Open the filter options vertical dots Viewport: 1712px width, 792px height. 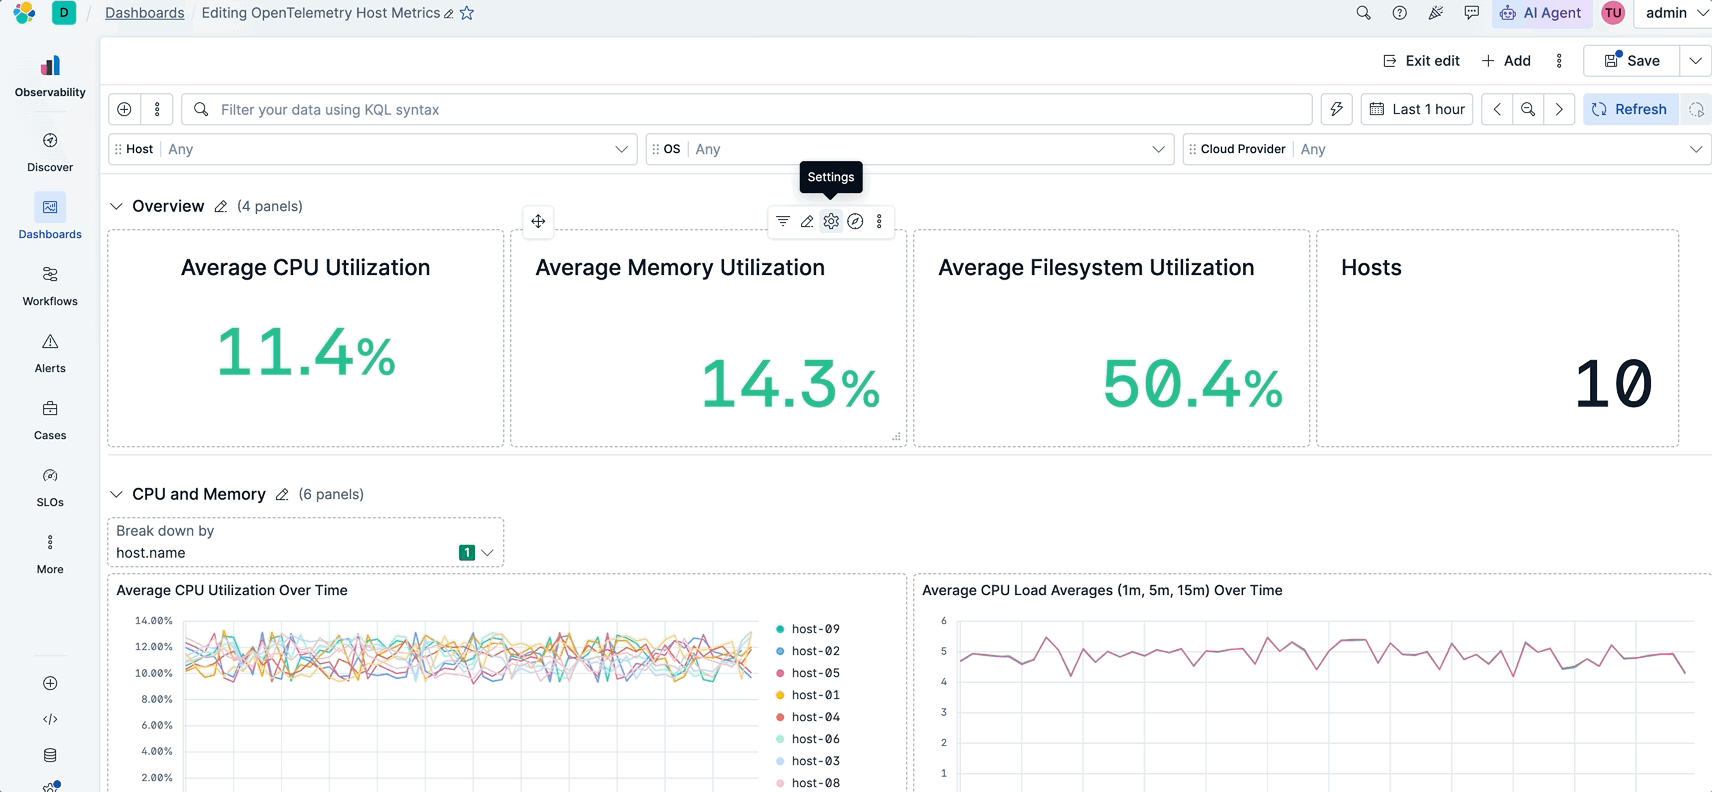coord(157,109)
